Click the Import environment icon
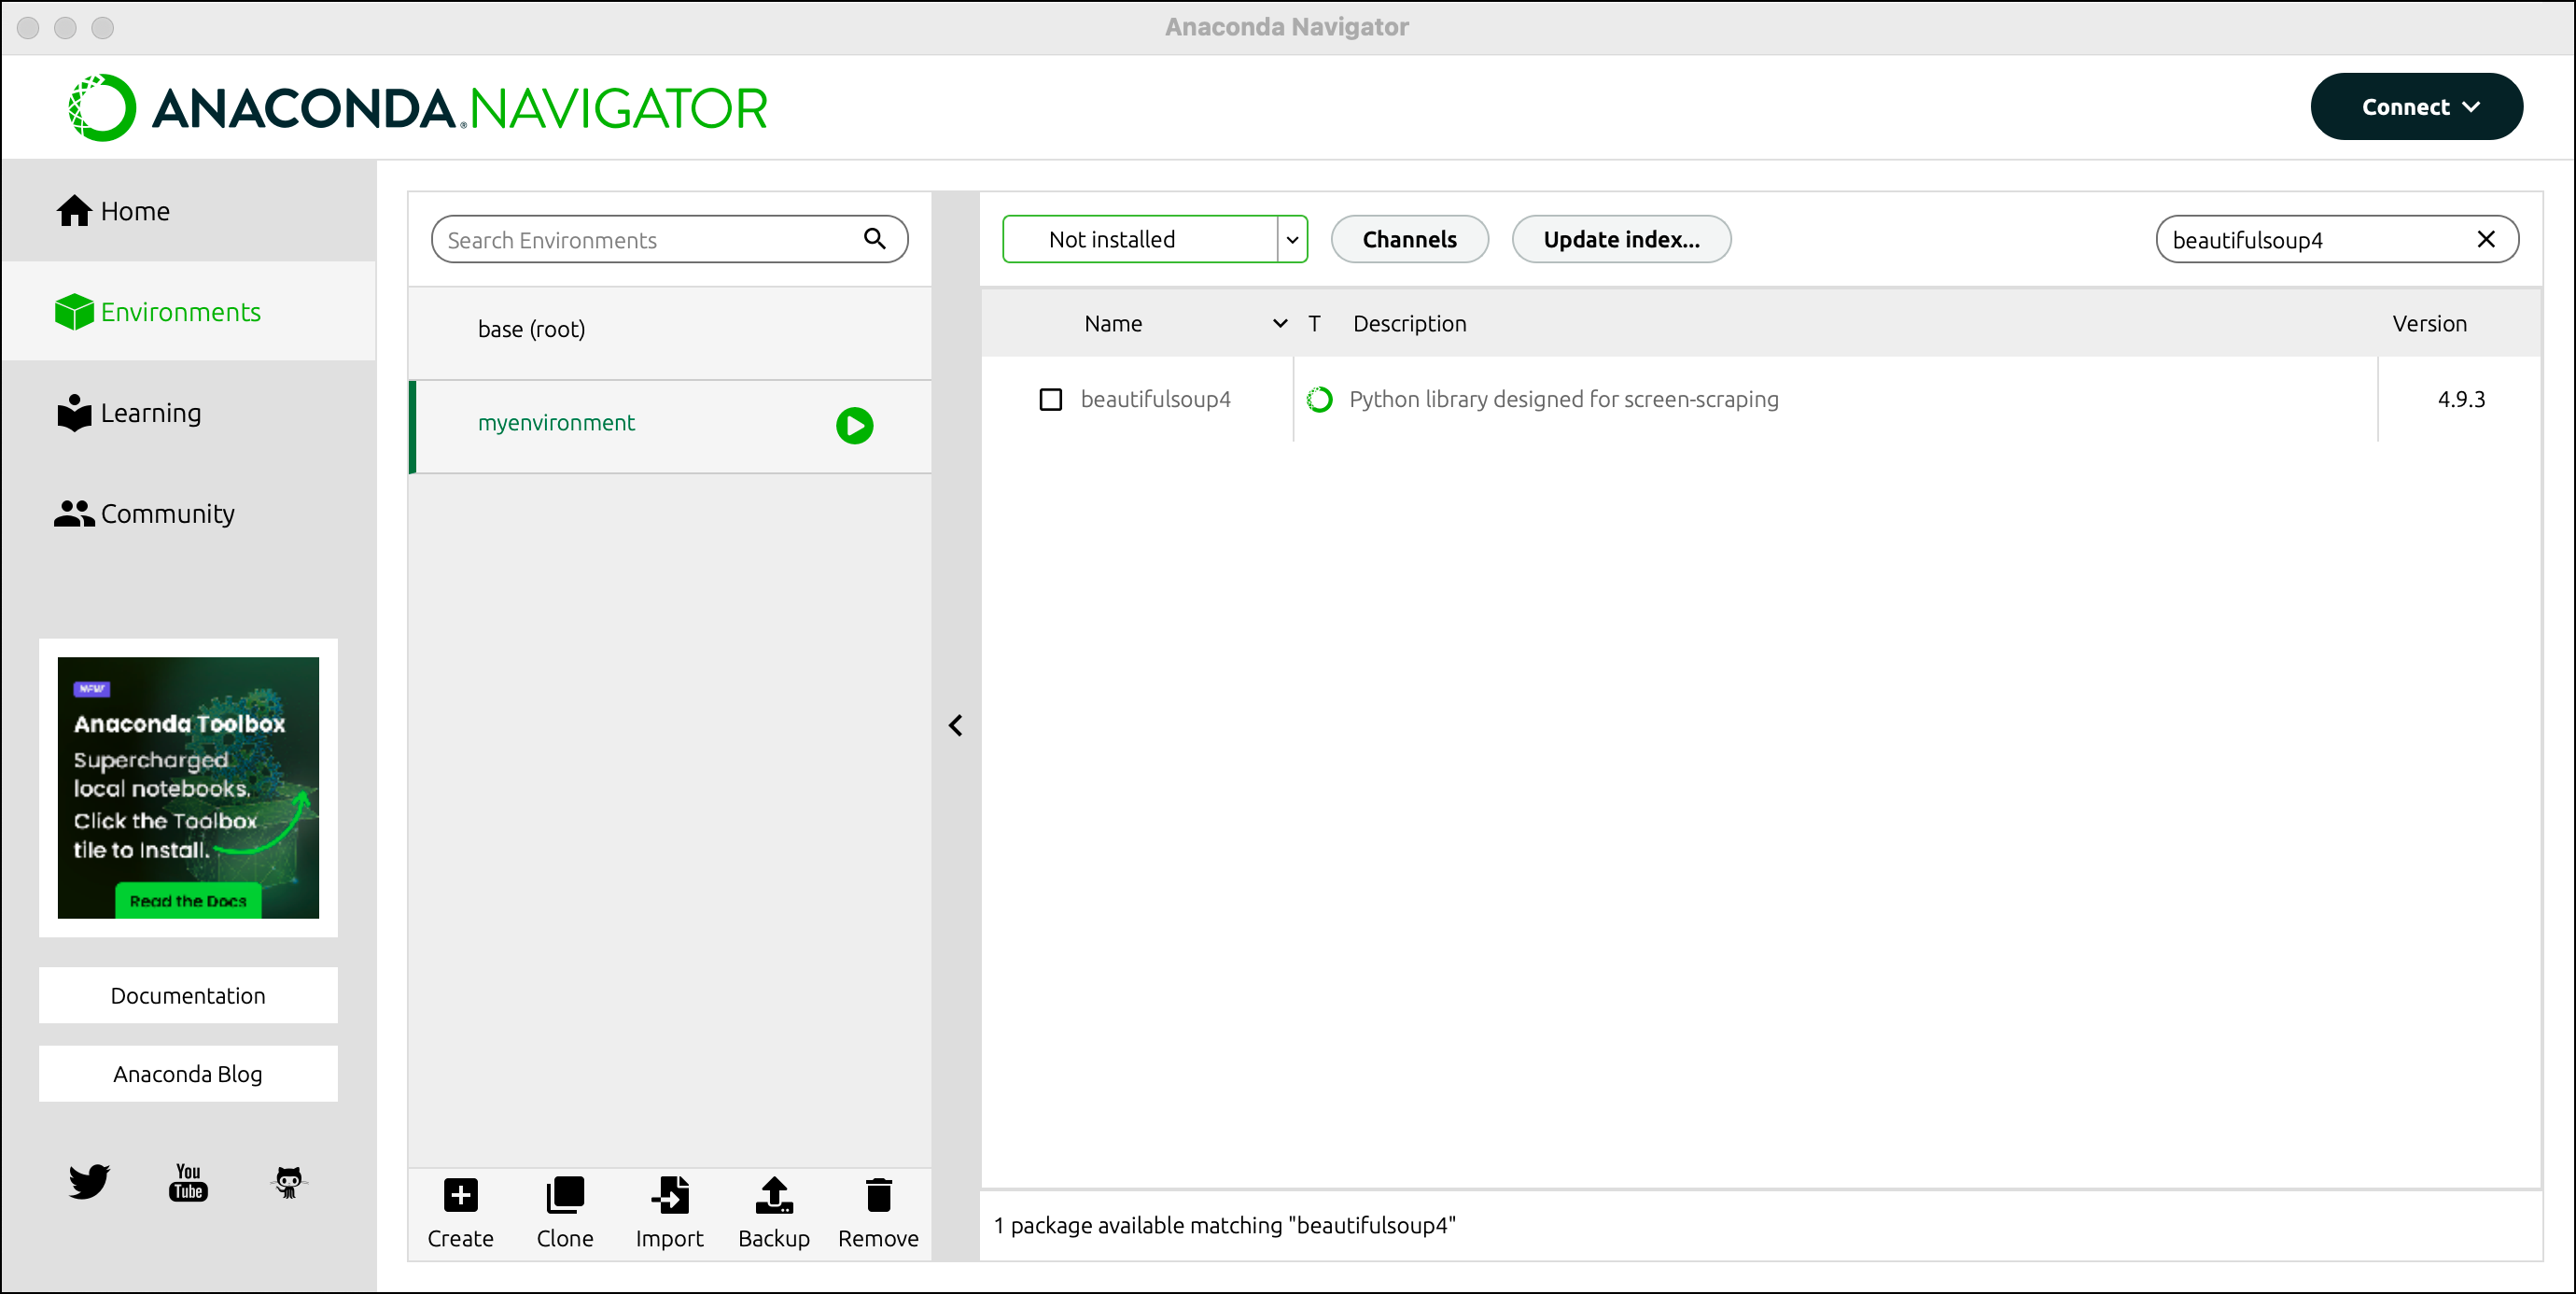2576x1294 pixels. point(669,1195)
